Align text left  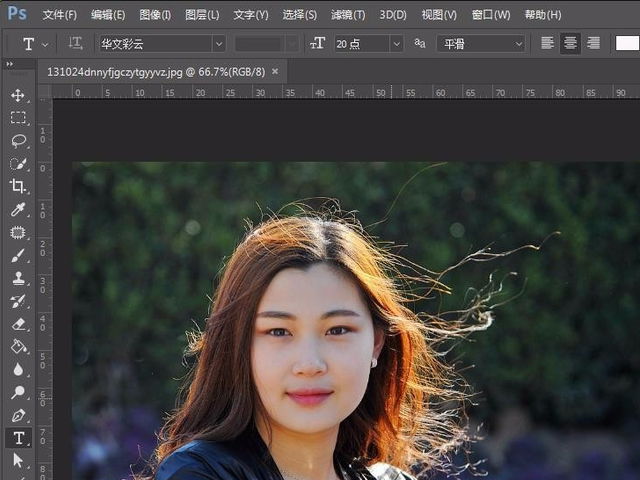547,43
